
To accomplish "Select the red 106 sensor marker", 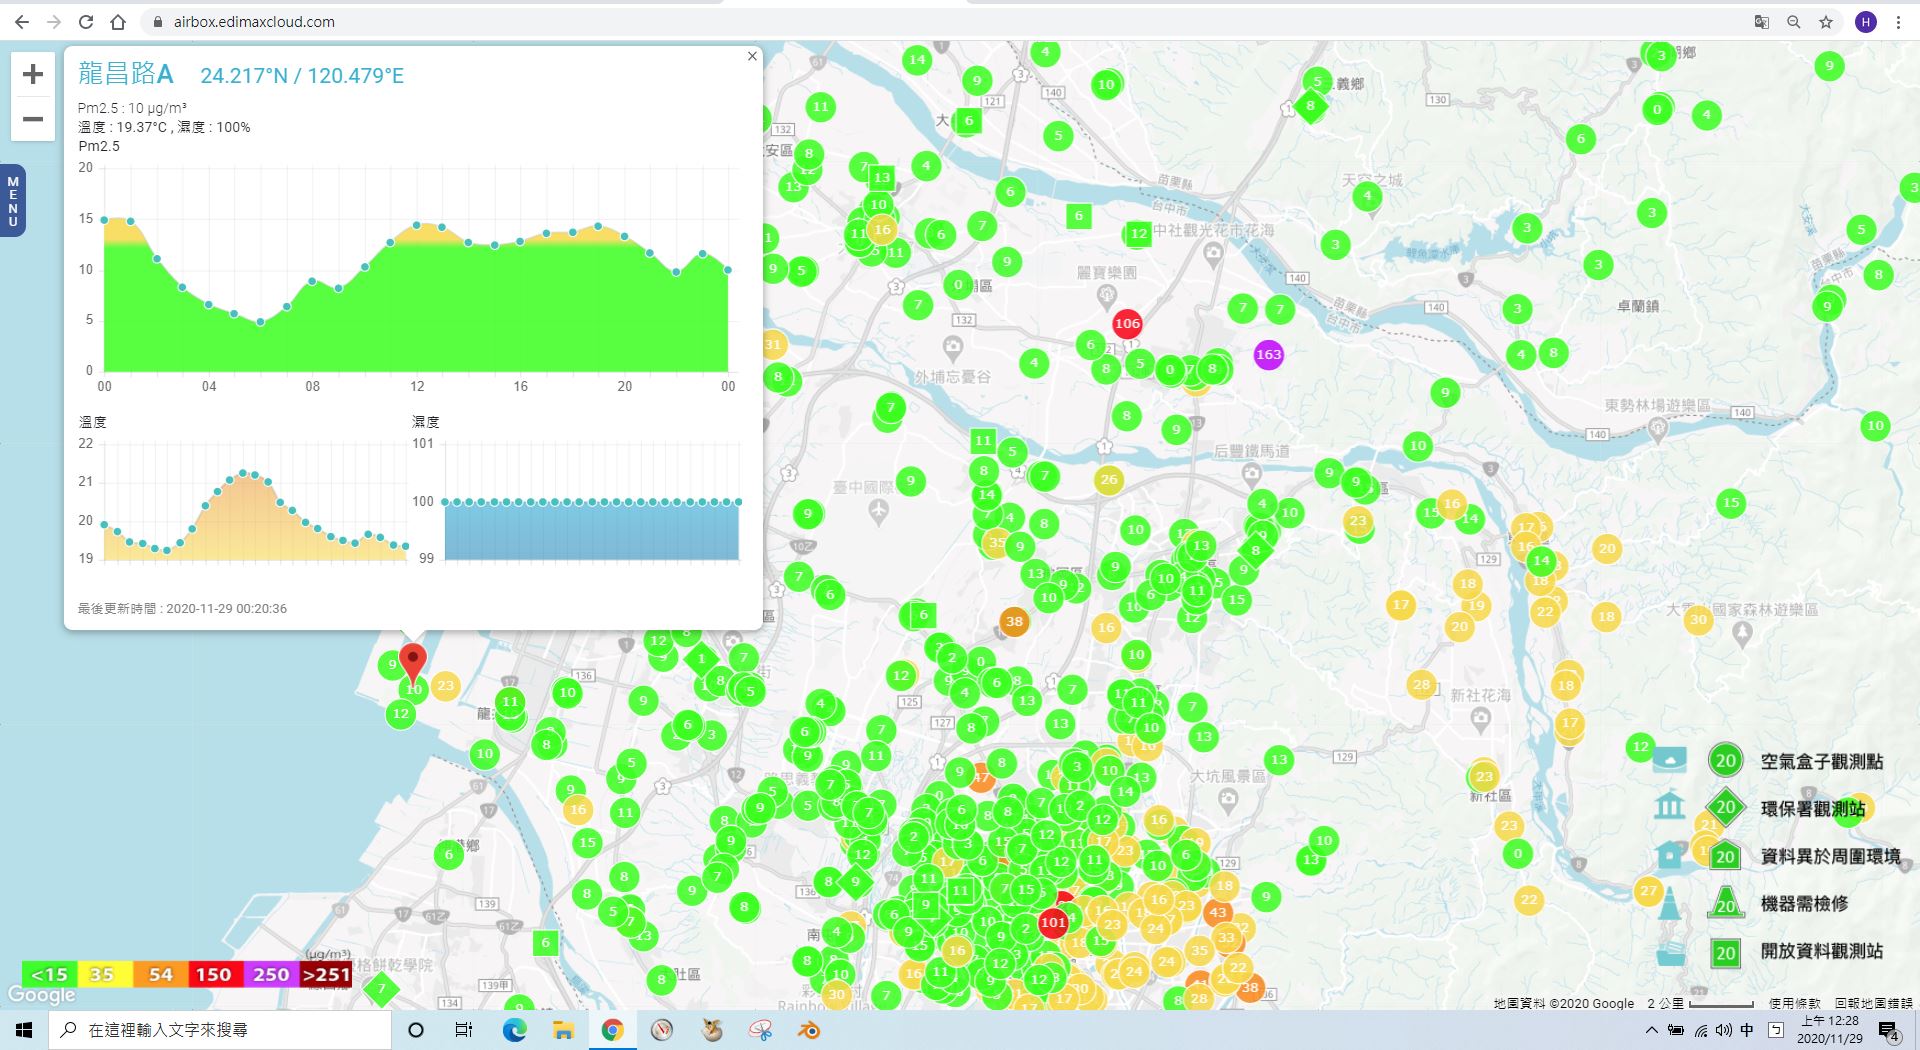I will pyautogui.click(x=1127, y=323).
